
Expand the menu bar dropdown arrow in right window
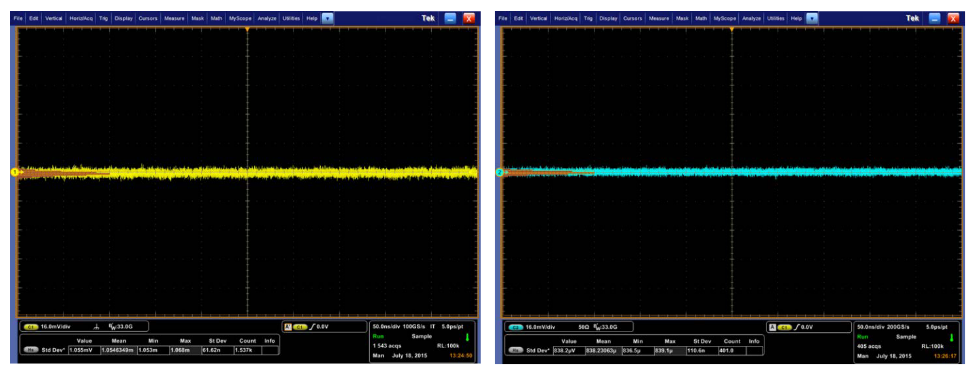pyautogui.click(x=811, y=19)
